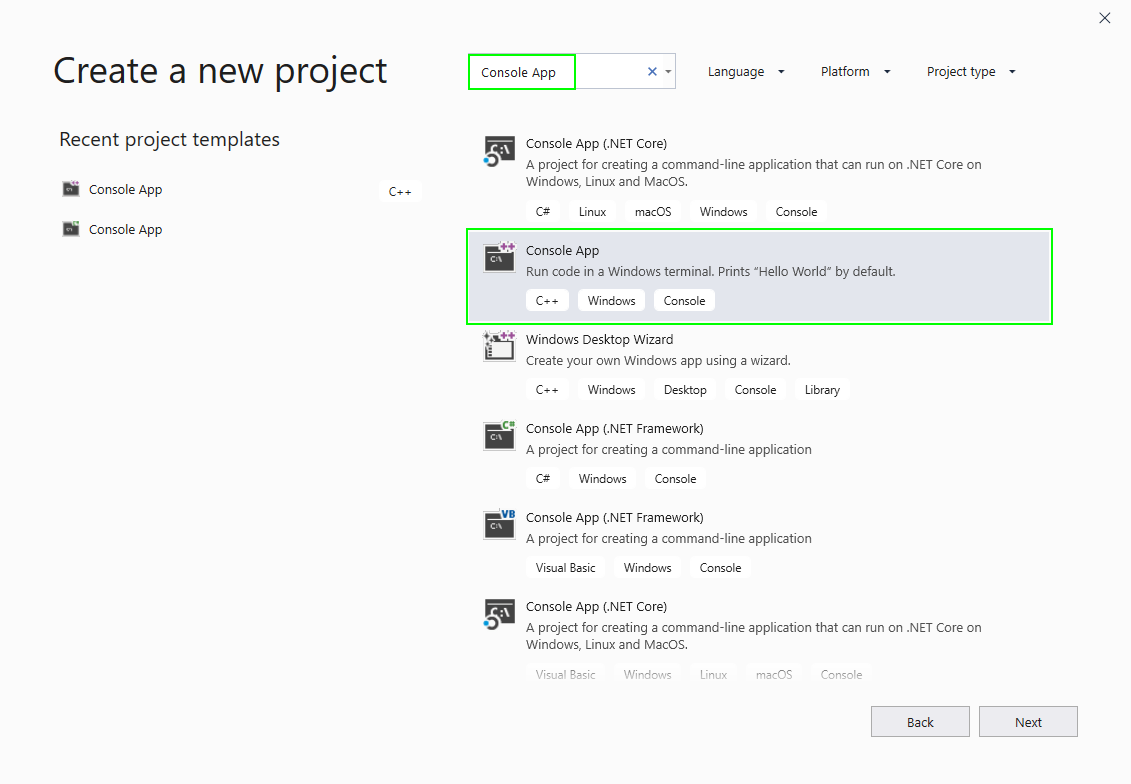Click the C++ Console App template icon

pyautogui.click(x=499, y=257)
